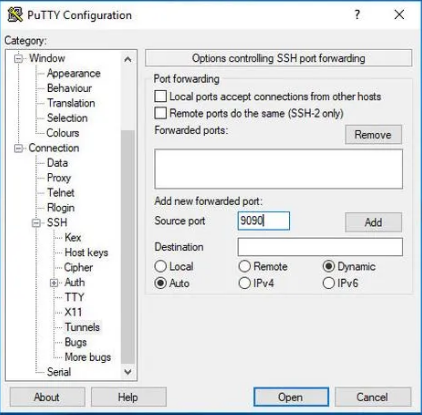Click the category list scroll down arrow

pos(128,372)
